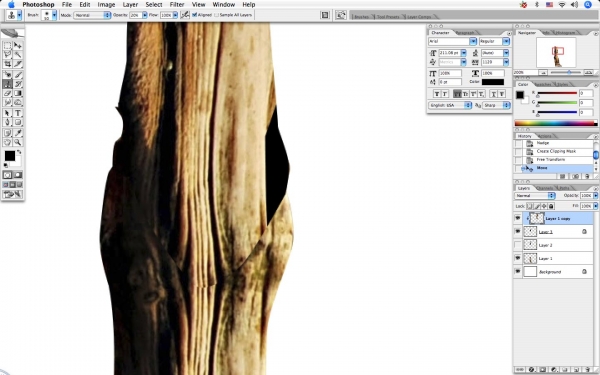The height and width of the screenshot is (375, 600).
Task: Click the Create new layer icon
Action: 576,370
